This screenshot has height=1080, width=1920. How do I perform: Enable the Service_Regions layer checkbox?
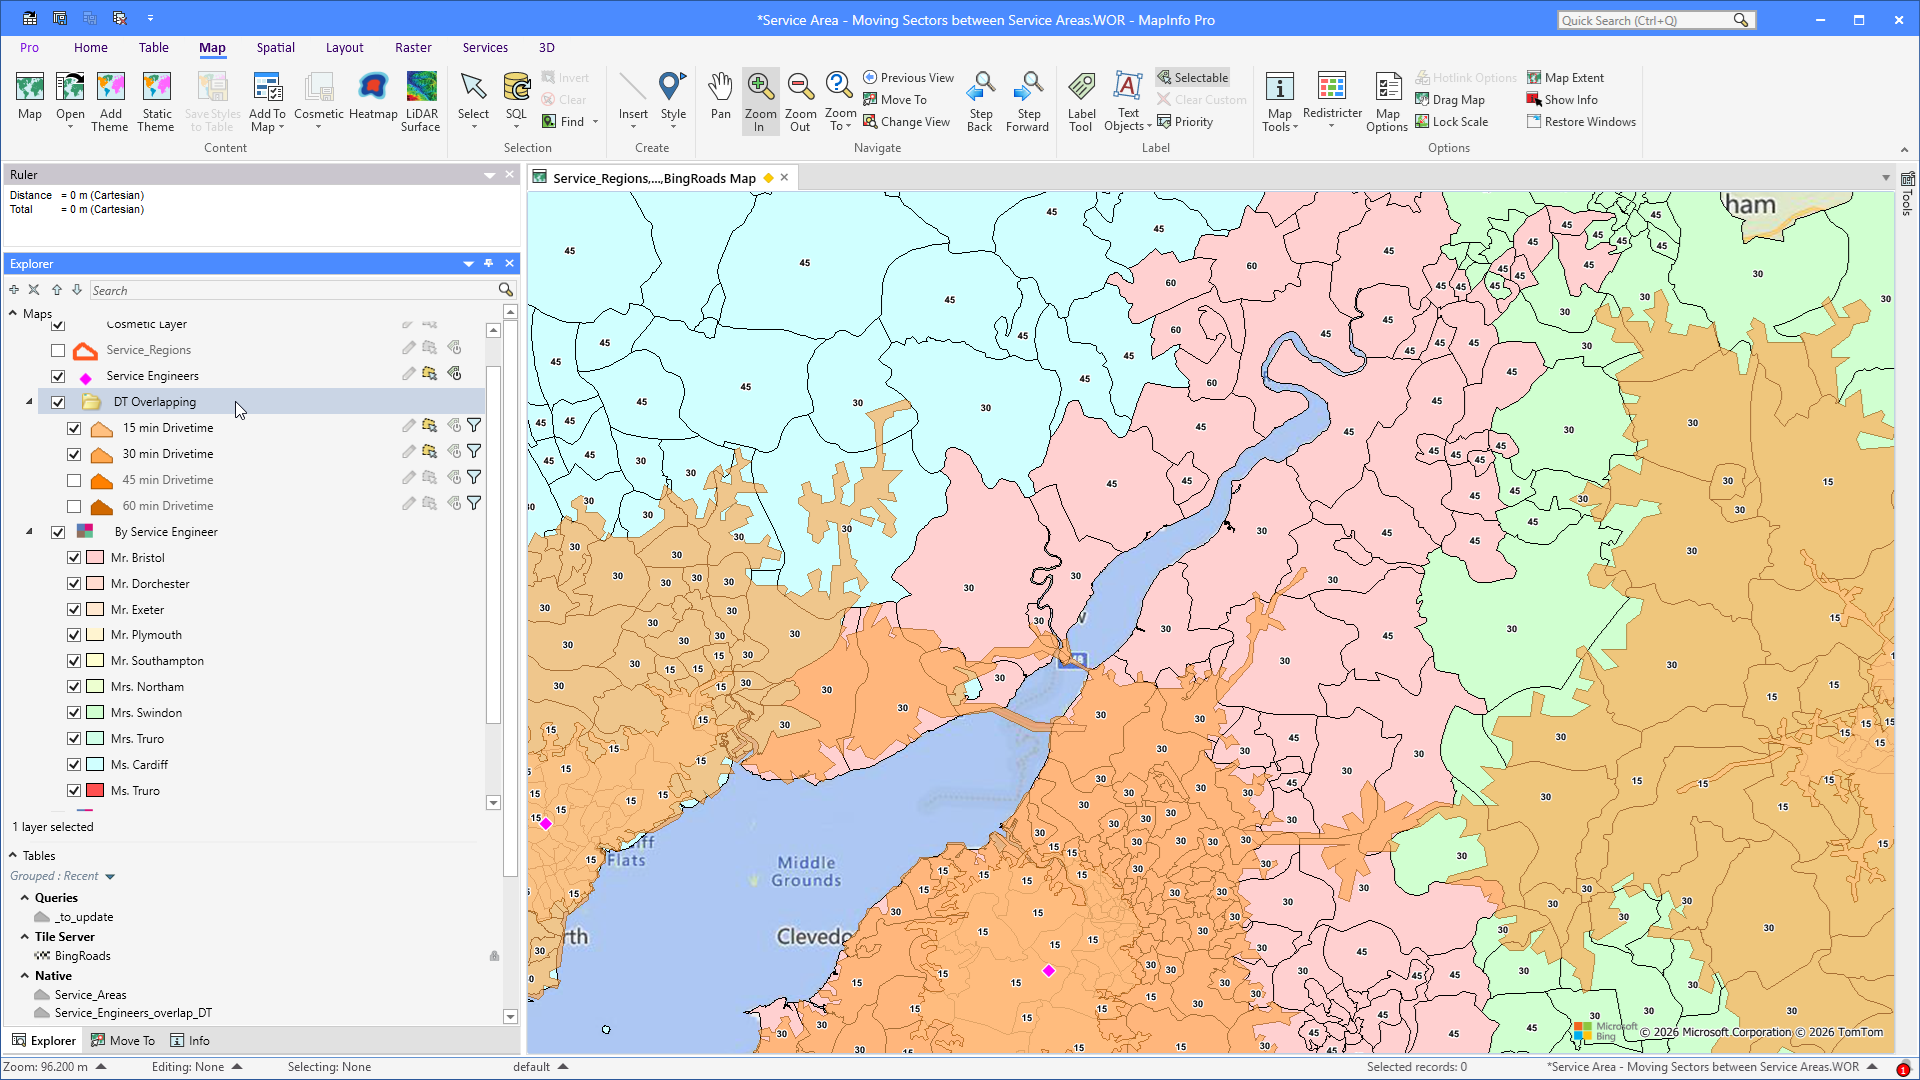click(x=58, y=350)
